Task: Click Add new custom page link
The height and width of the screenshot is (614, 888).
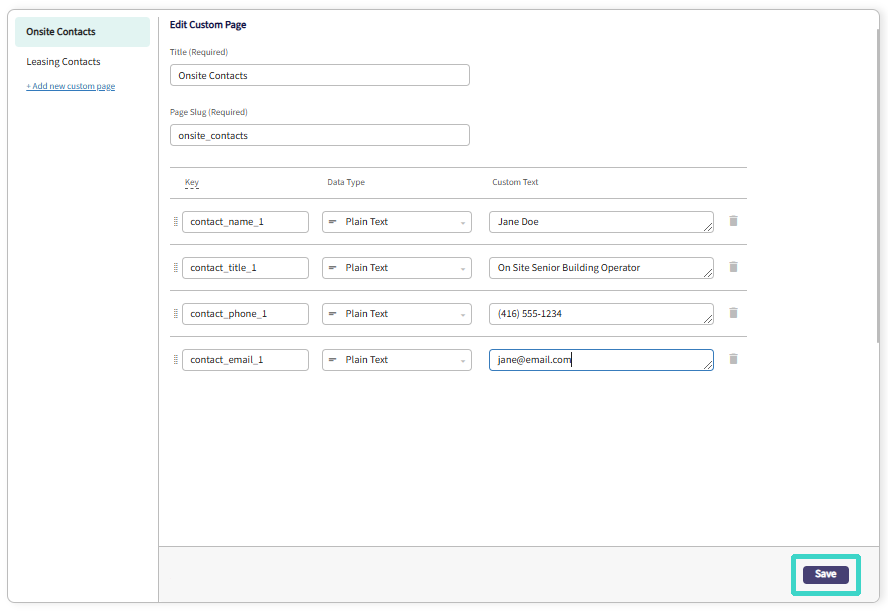Action: coord(71,86)
